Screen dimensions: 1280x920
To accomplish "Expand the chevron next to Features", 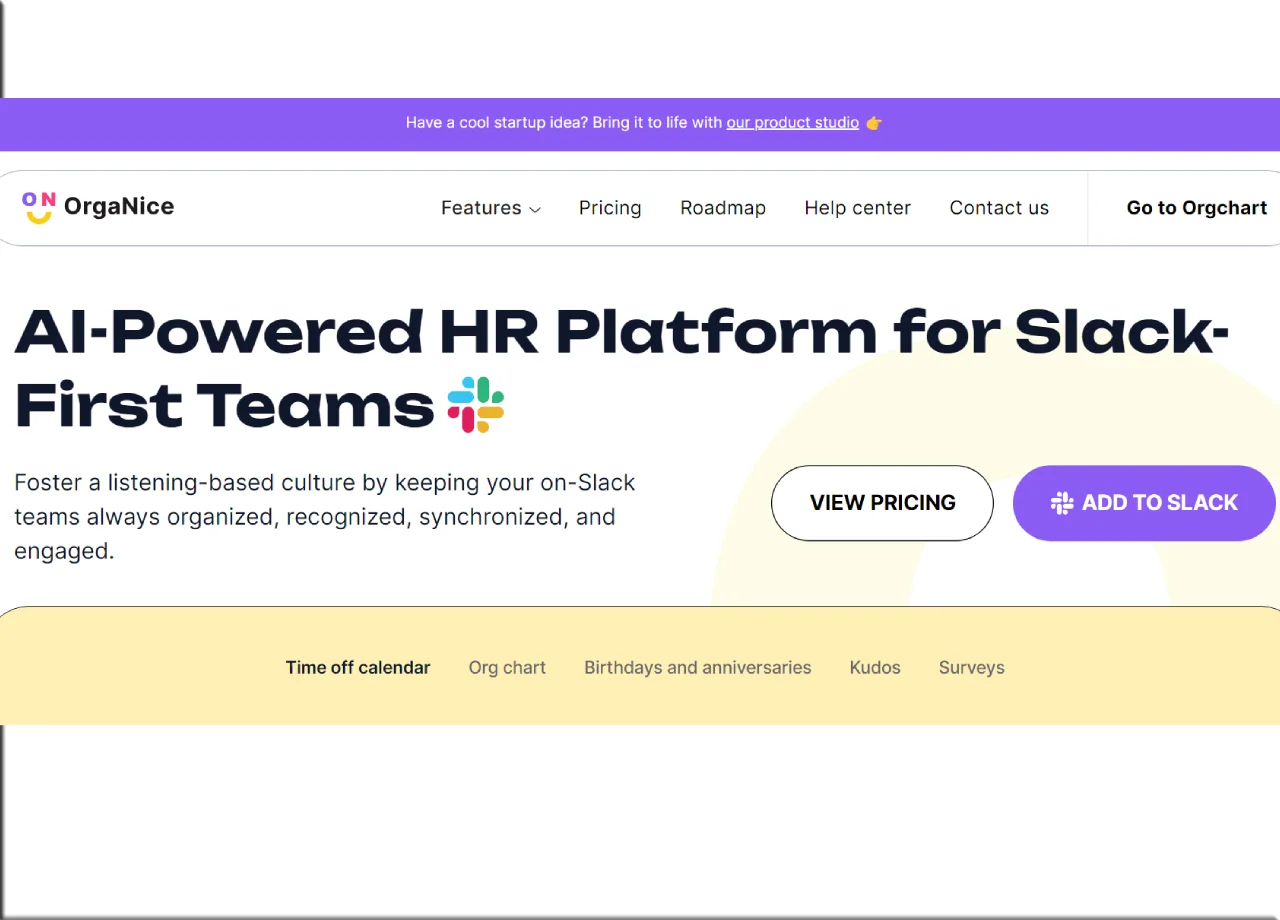I will 535,210.
